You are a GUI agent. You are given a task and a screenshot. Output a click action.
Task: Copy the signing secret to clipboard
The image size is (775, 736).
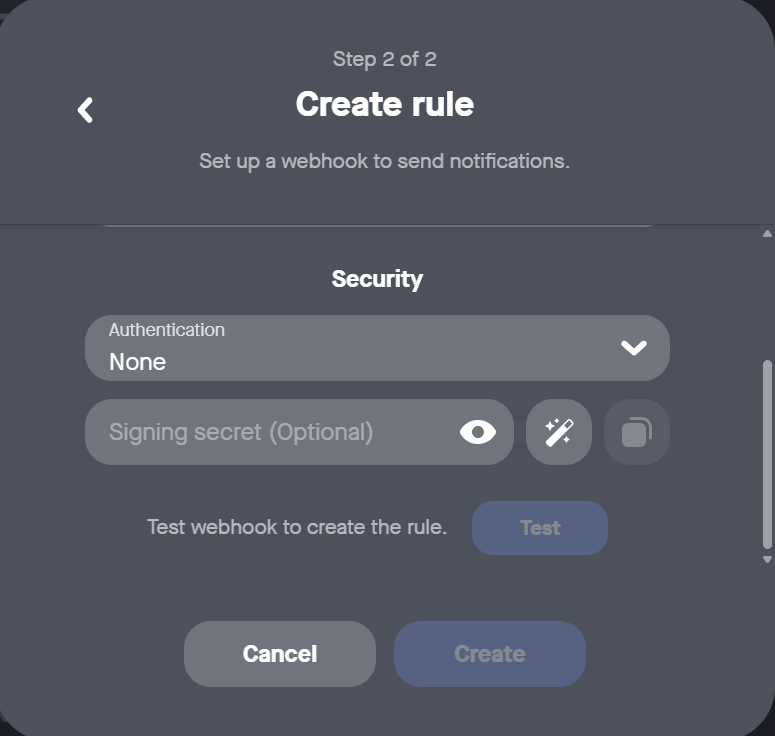(x=637, y=432)
